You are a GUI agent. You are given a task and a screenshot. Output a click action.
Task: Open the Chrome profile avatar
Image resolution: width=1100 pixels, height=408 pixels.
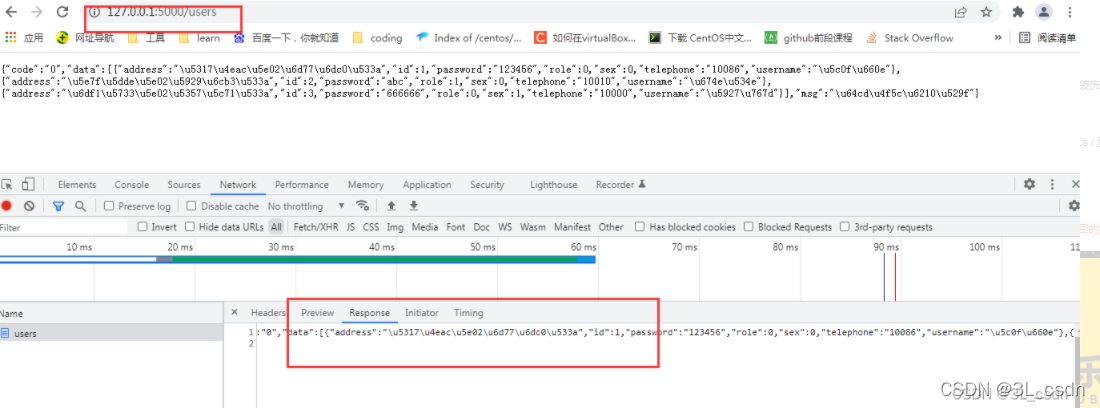[1045, 12]
